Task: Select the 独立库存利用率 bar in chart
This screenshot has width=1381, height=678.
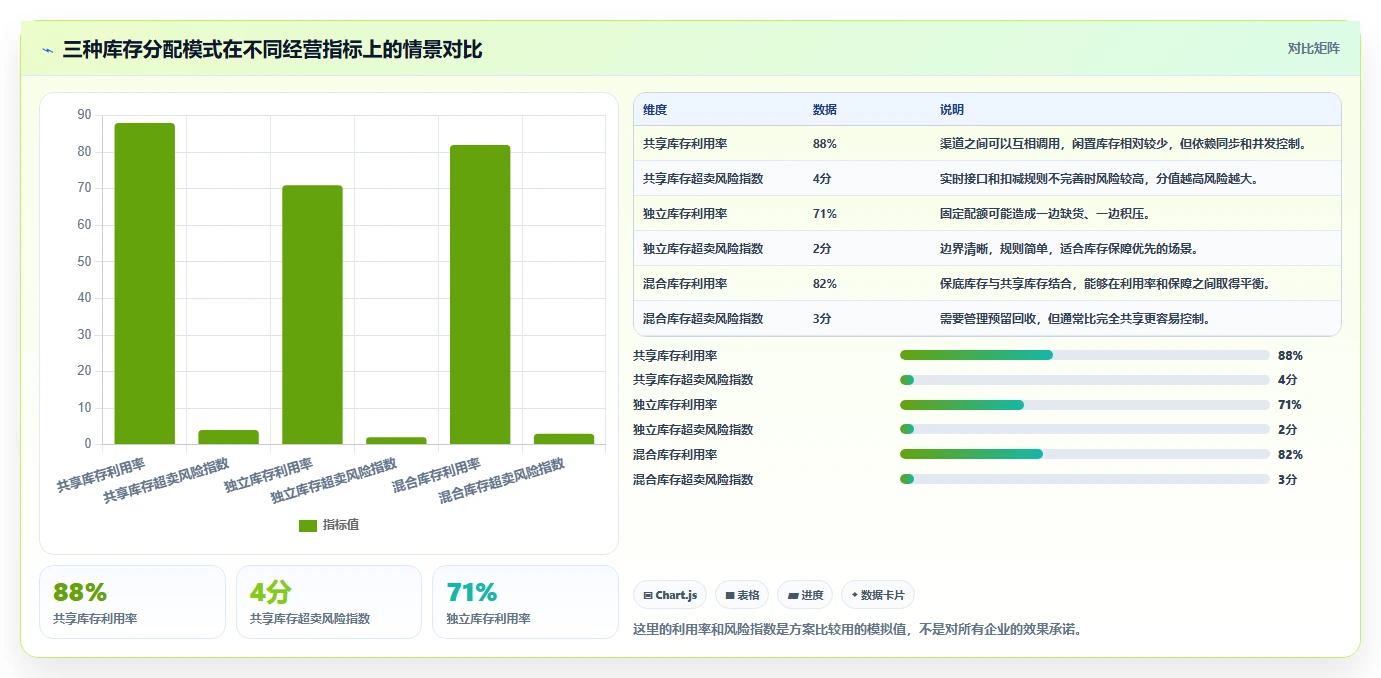Action: pos(312,314)
